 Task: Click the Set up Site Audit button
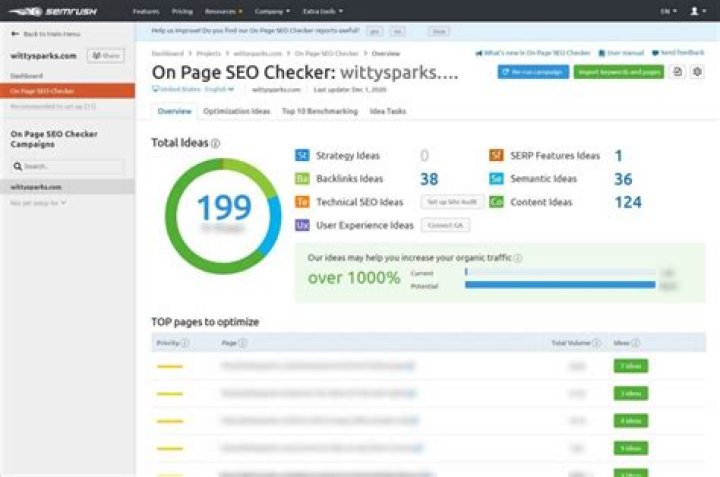(x=452, y=202)
